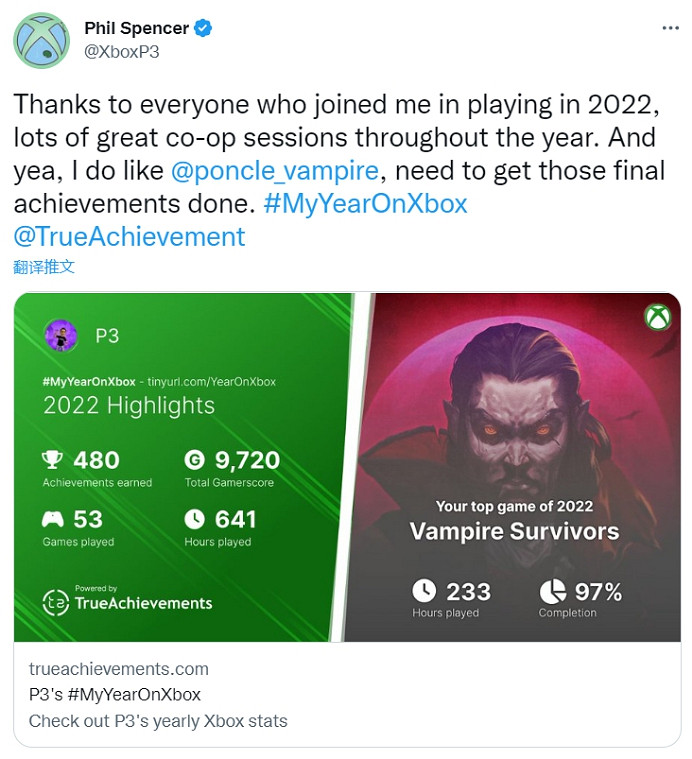692x759 pixels.
Task: Click Phil Spencer's Xbox profile avatar
Action: coord(41,41)
